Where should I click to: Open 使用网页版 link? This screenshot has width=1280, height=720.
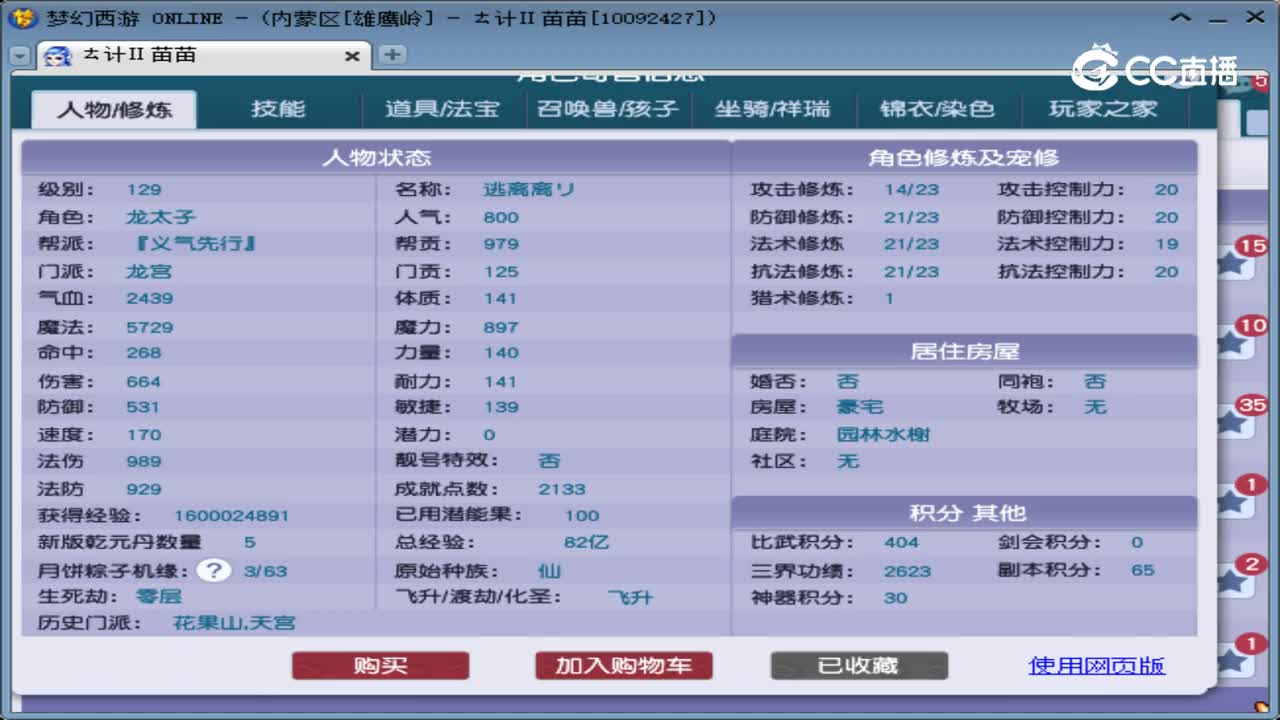click(x=1097, y=665)
